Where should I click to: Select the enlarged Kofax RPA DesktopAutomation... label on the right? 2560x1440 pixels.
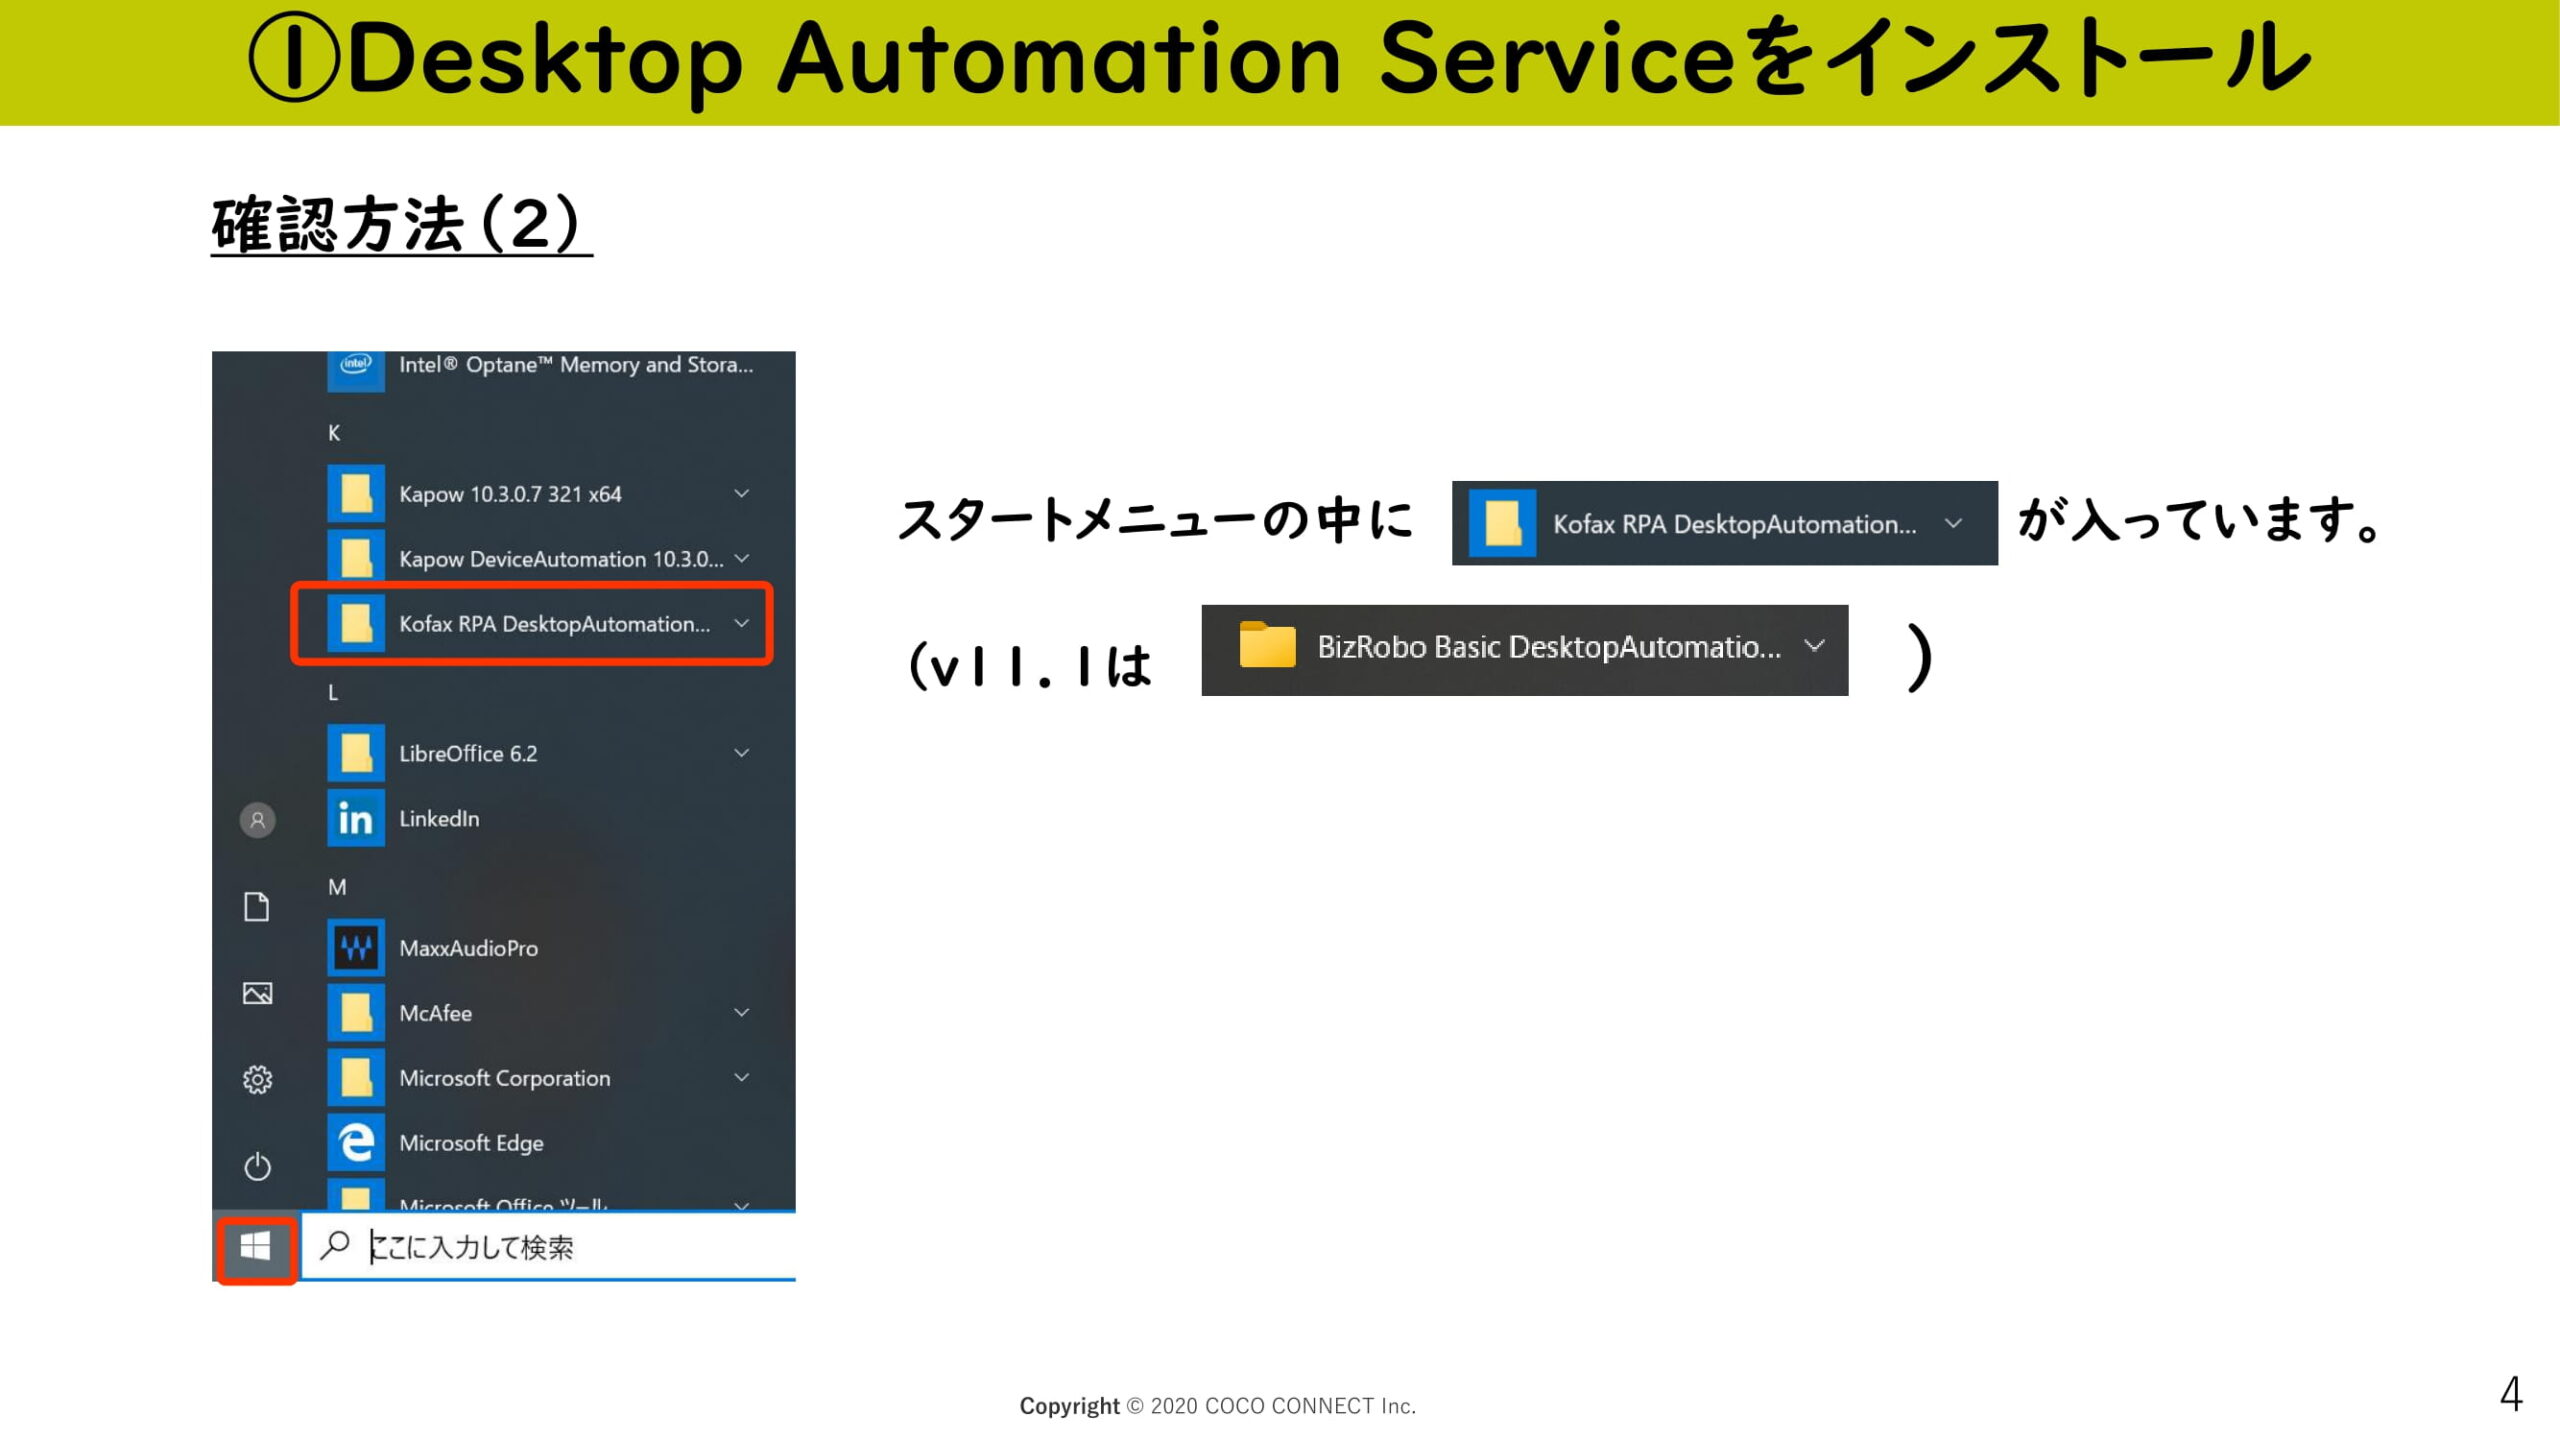coord(1735,524)
